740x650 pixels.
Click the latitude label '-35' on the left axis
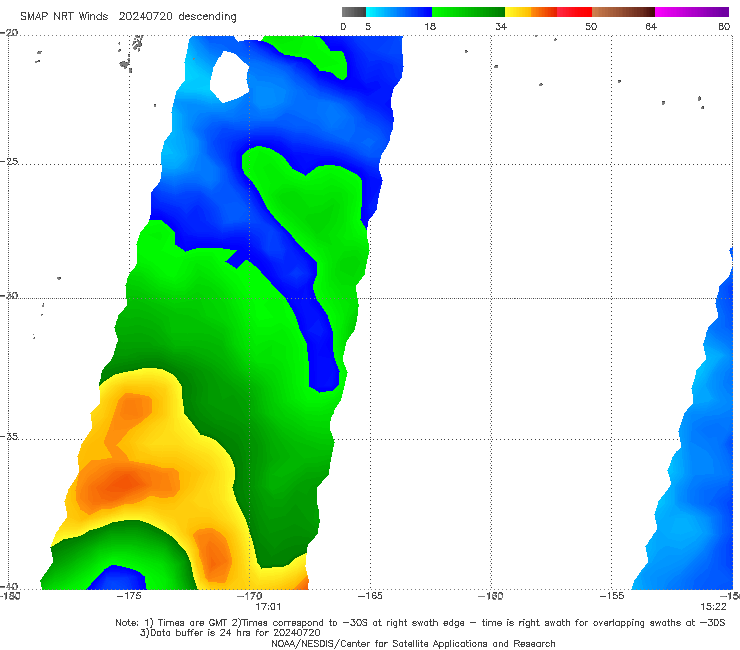pos(9,436)
